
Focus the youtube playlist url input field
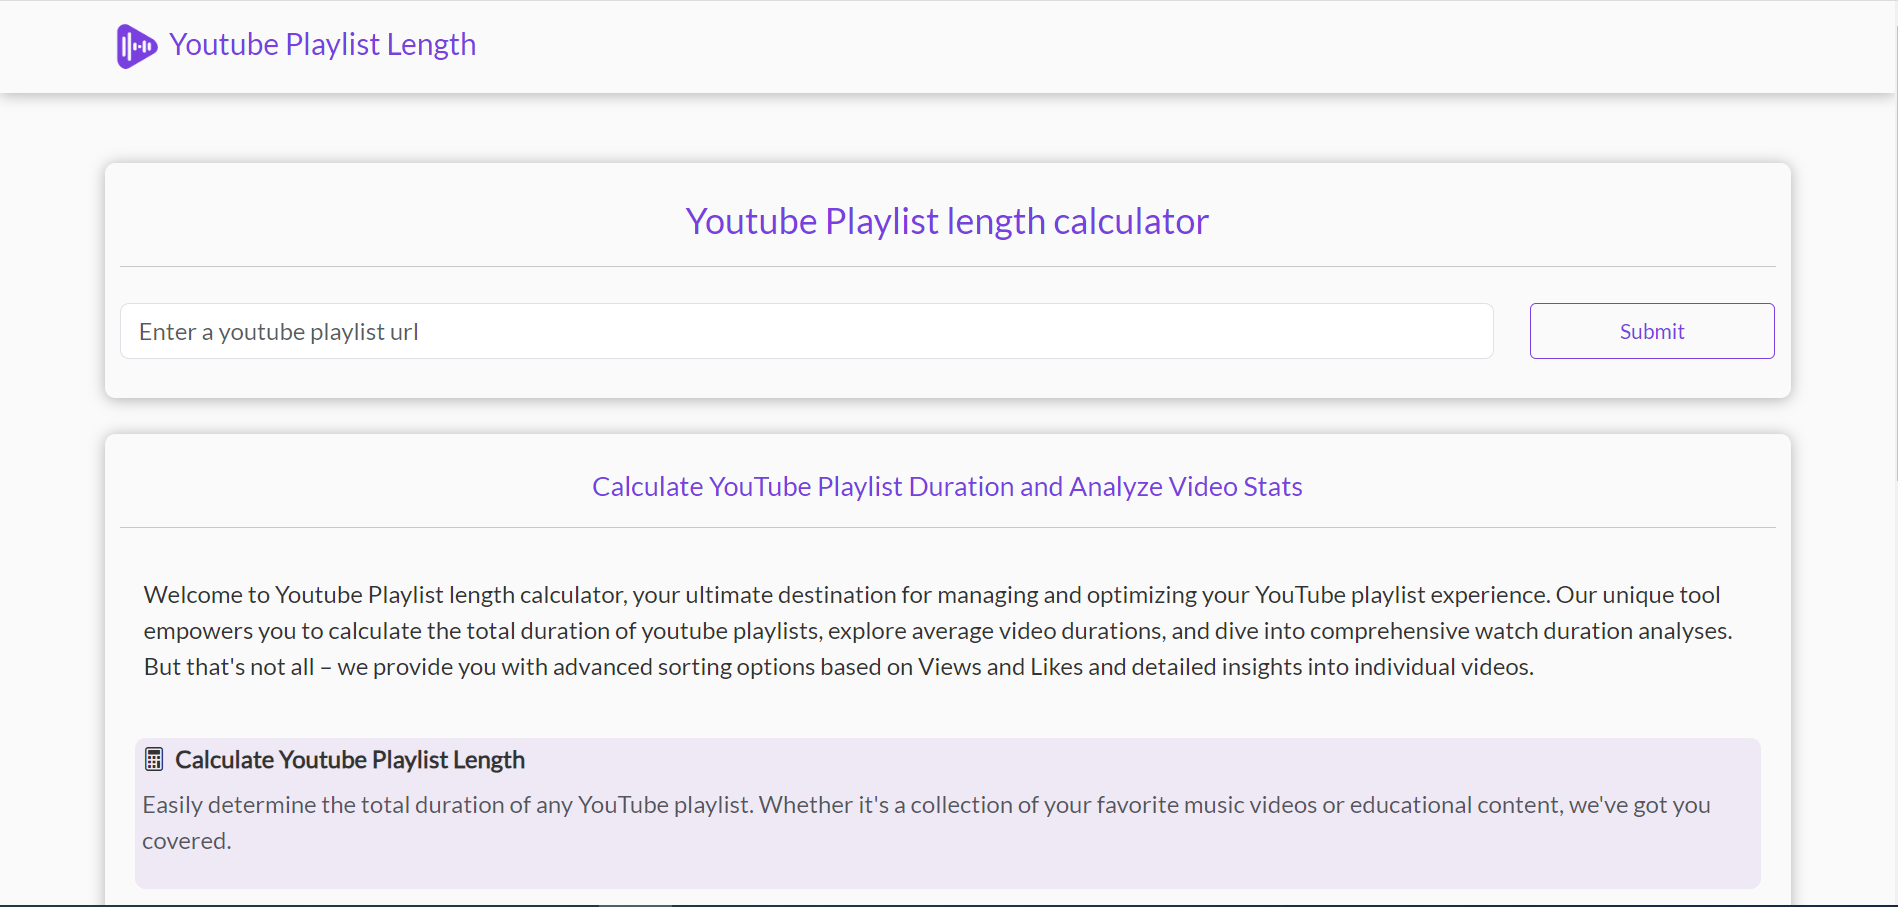[807, 331]
